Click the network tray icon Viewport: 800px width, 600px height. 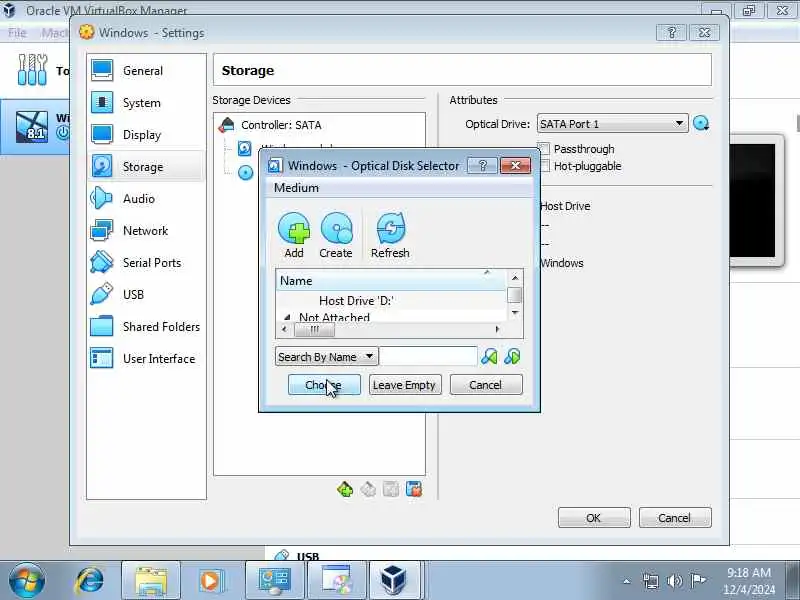pos(651,581)
